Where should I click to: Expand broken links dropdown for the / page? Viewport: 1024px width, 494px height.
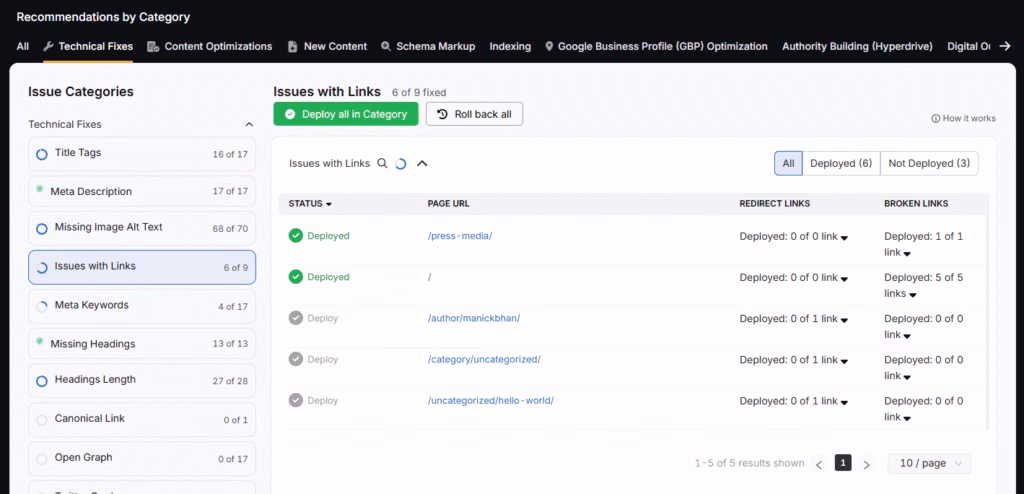click(x=914, y=294)
